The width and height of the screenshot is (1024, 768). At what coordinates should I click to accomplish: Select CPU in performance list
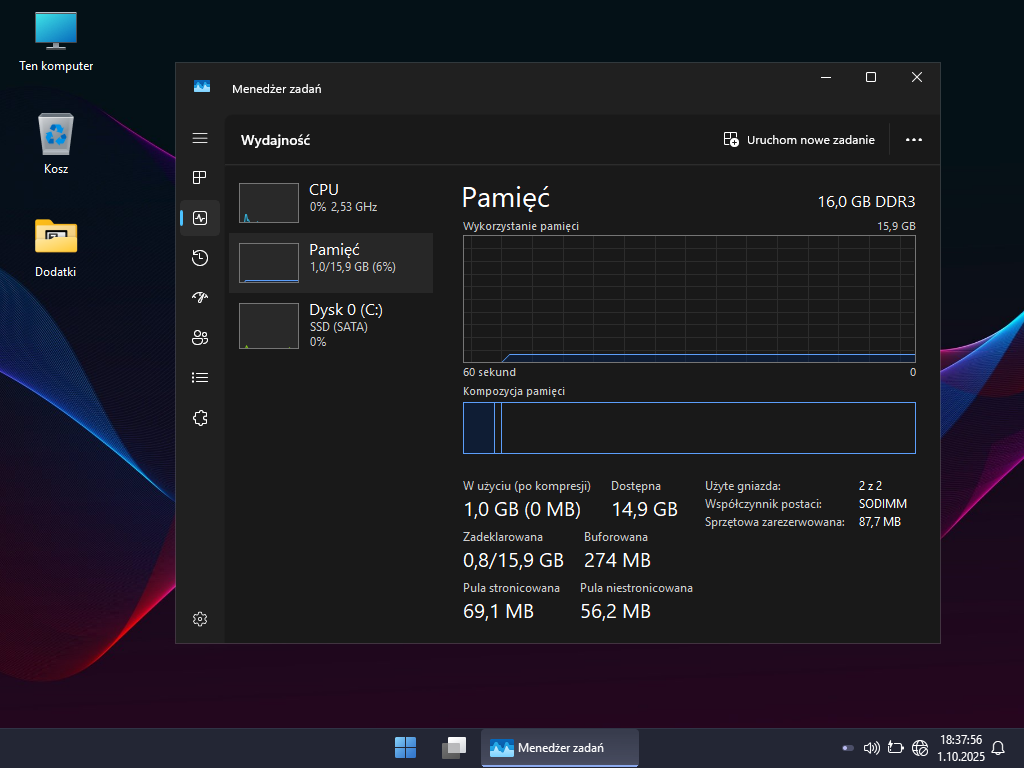[x=330, y=203]
